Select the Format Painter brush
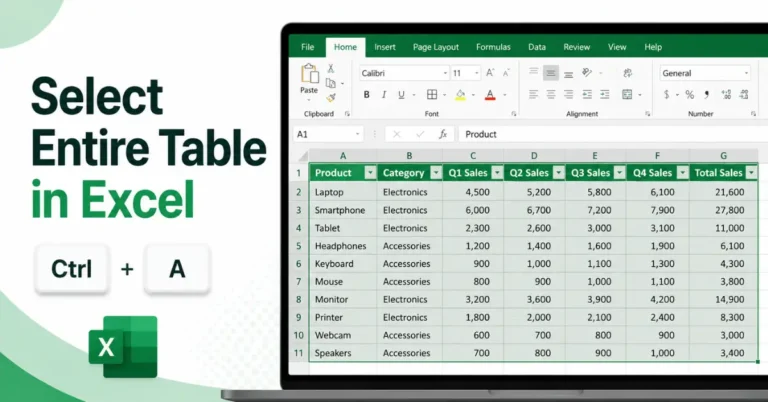The image size is (768, 402). pyautogui.click(x=331, y=98)
